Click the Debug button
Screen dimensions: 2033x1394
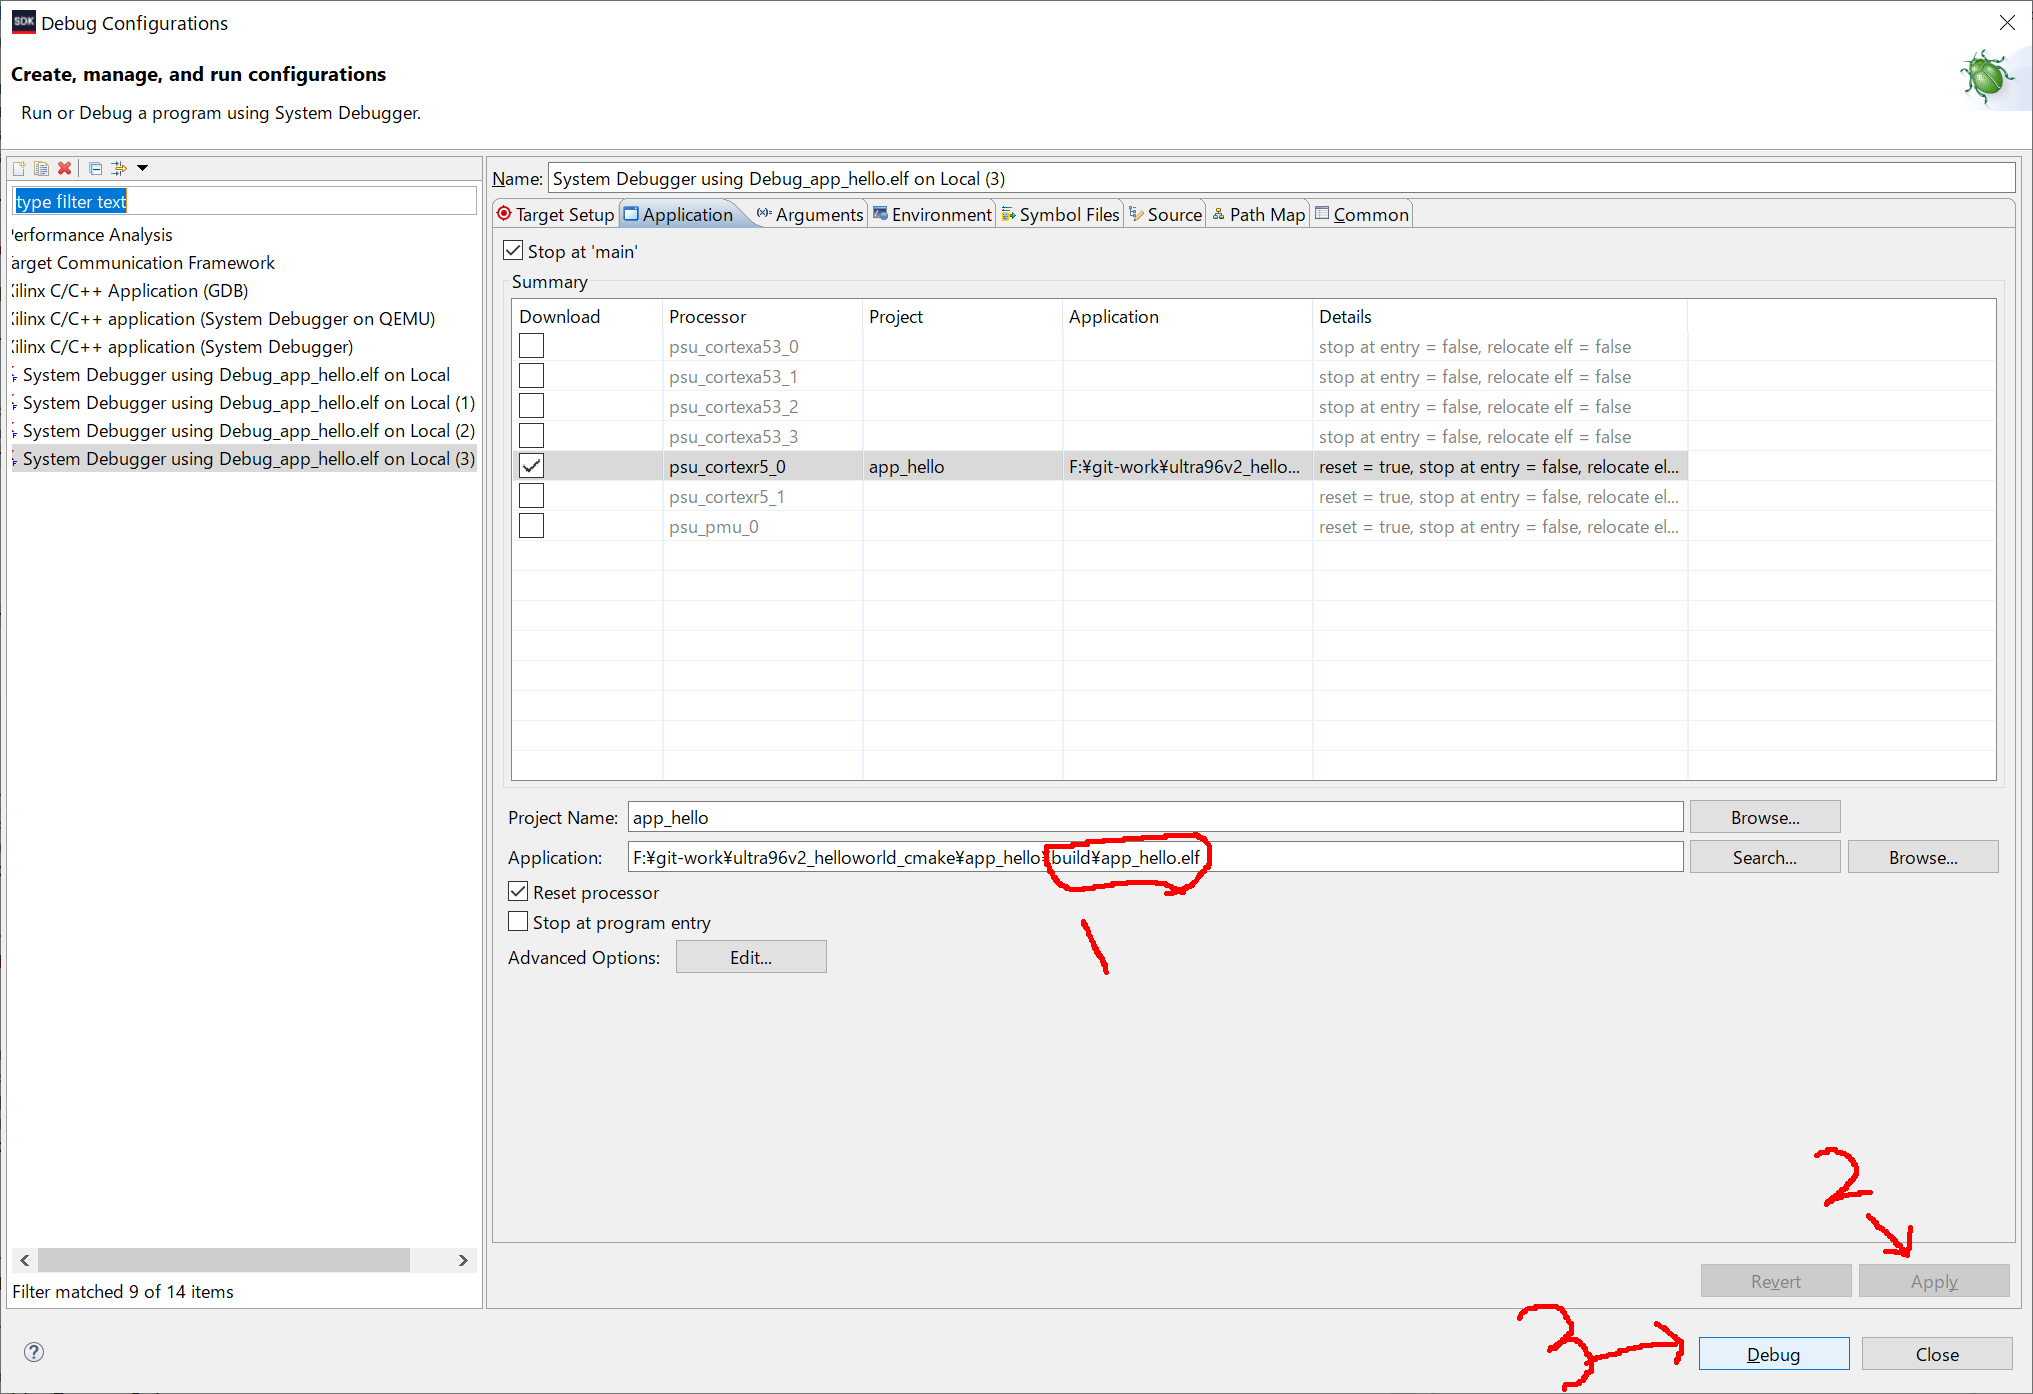pyautogui.click(x=1773, y=1354)
